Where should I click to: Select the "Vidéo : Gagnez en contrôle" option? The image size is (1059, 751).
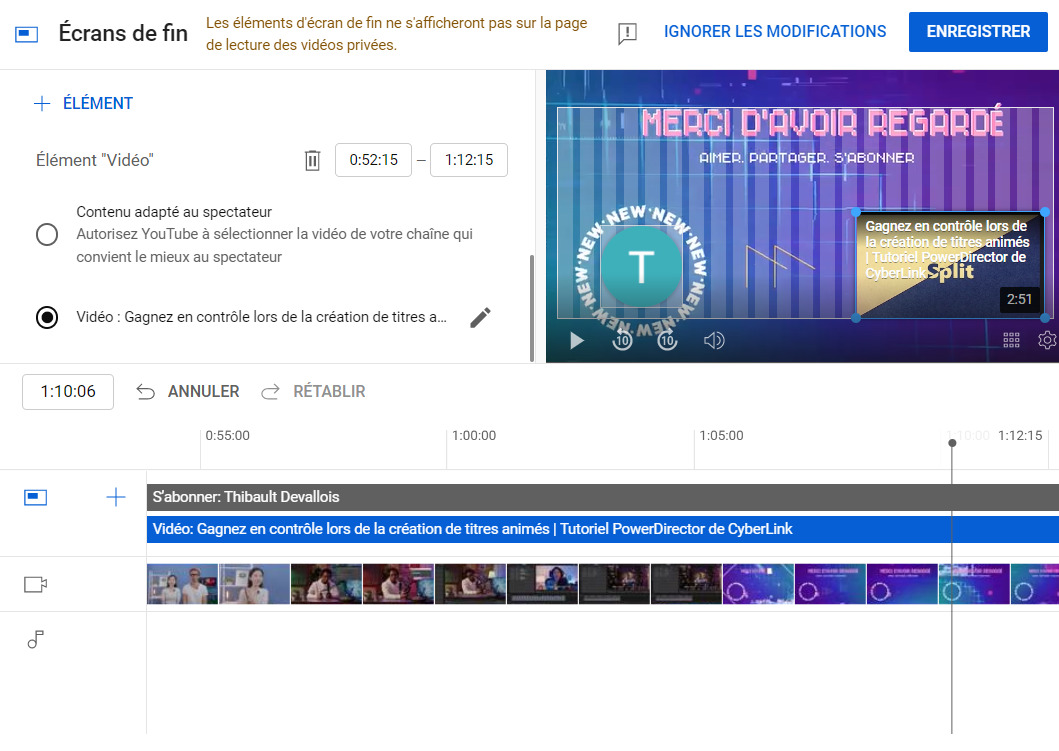(47, 317)
